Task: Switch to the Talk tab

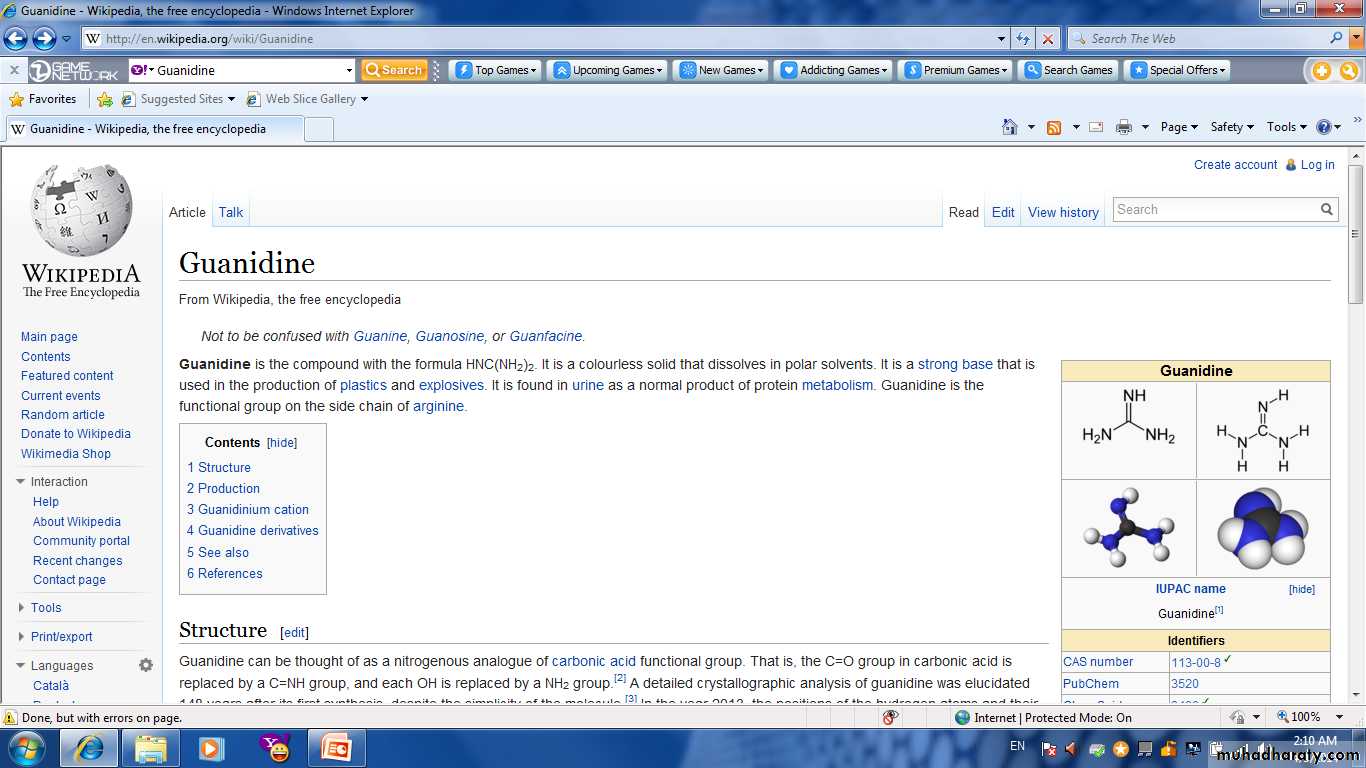Action: 231,212
